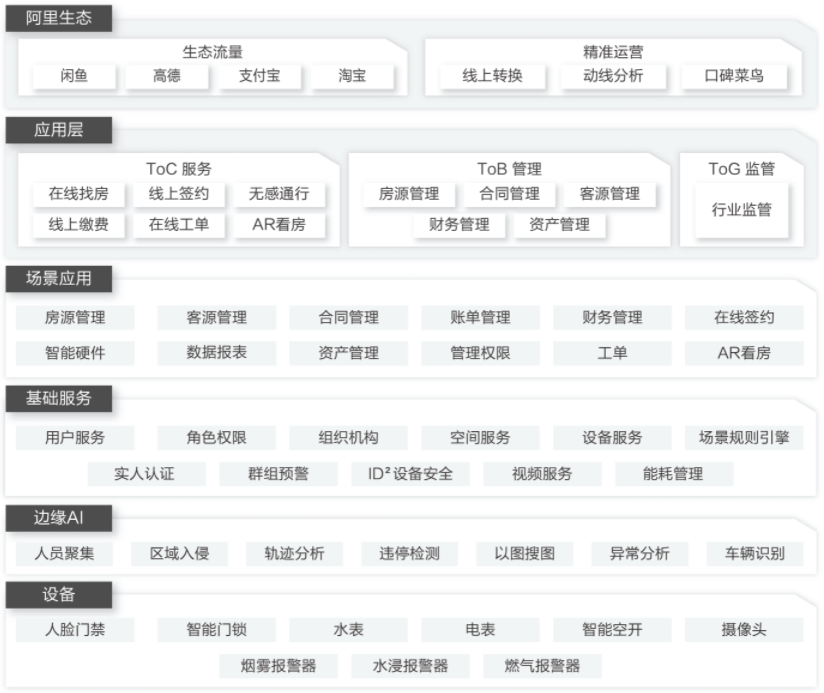The image size is (824, 693).
Task: Select the 实人认证 box
Action: tap(147, 474)
